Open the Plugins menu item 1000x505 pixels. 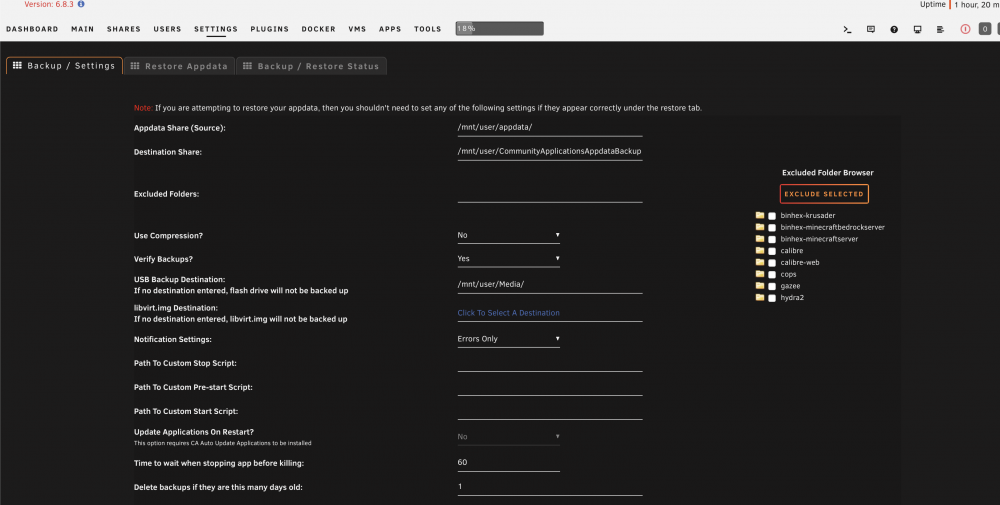coord(269,29)
